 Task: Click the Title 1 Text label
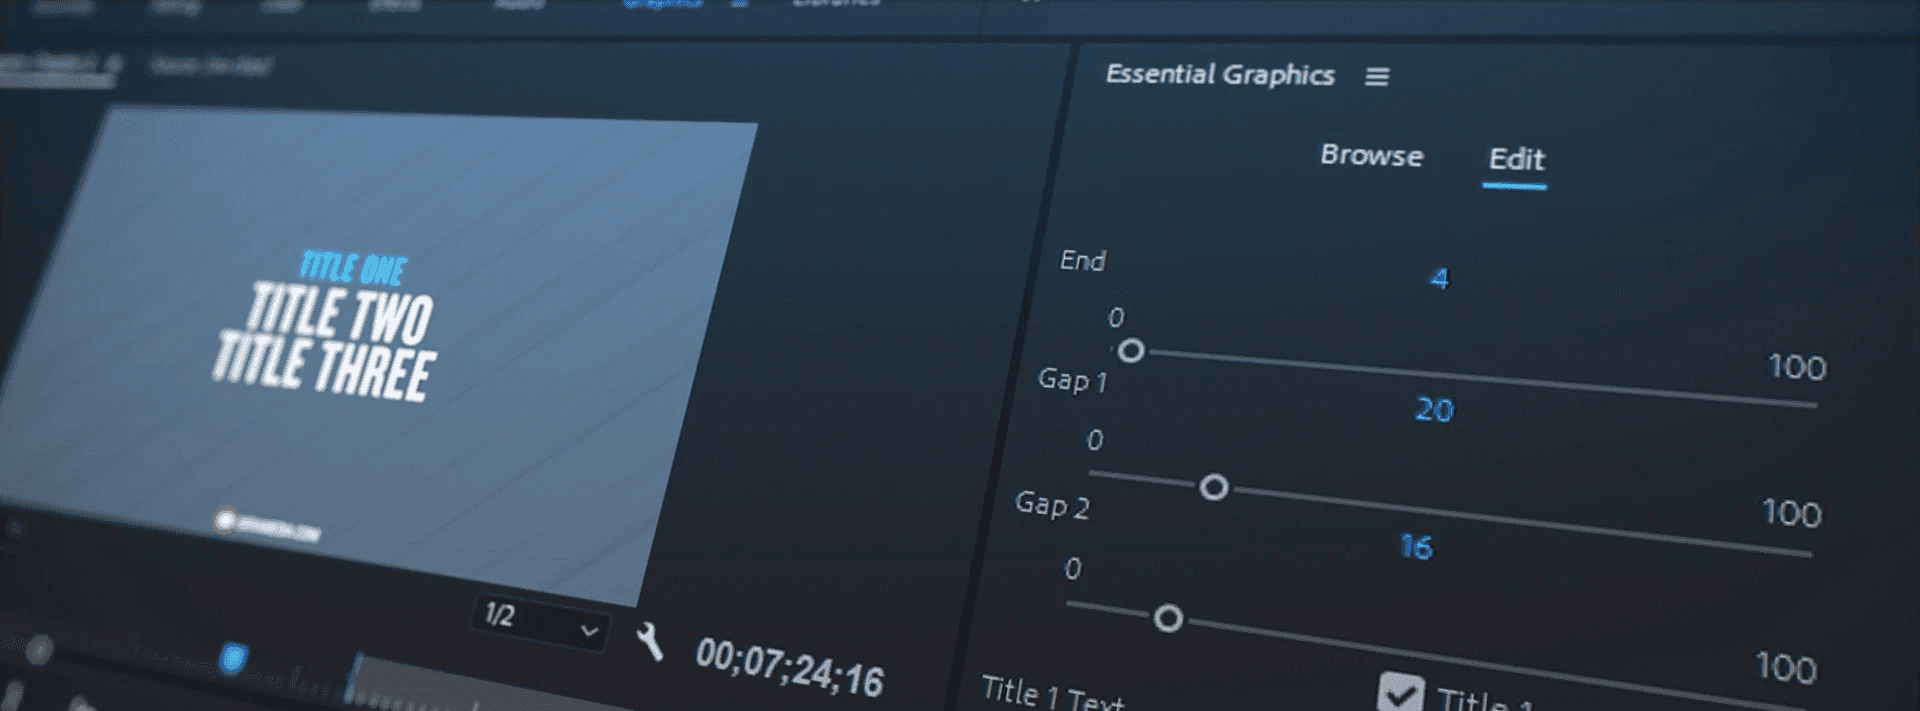[x=1053, y=694]
